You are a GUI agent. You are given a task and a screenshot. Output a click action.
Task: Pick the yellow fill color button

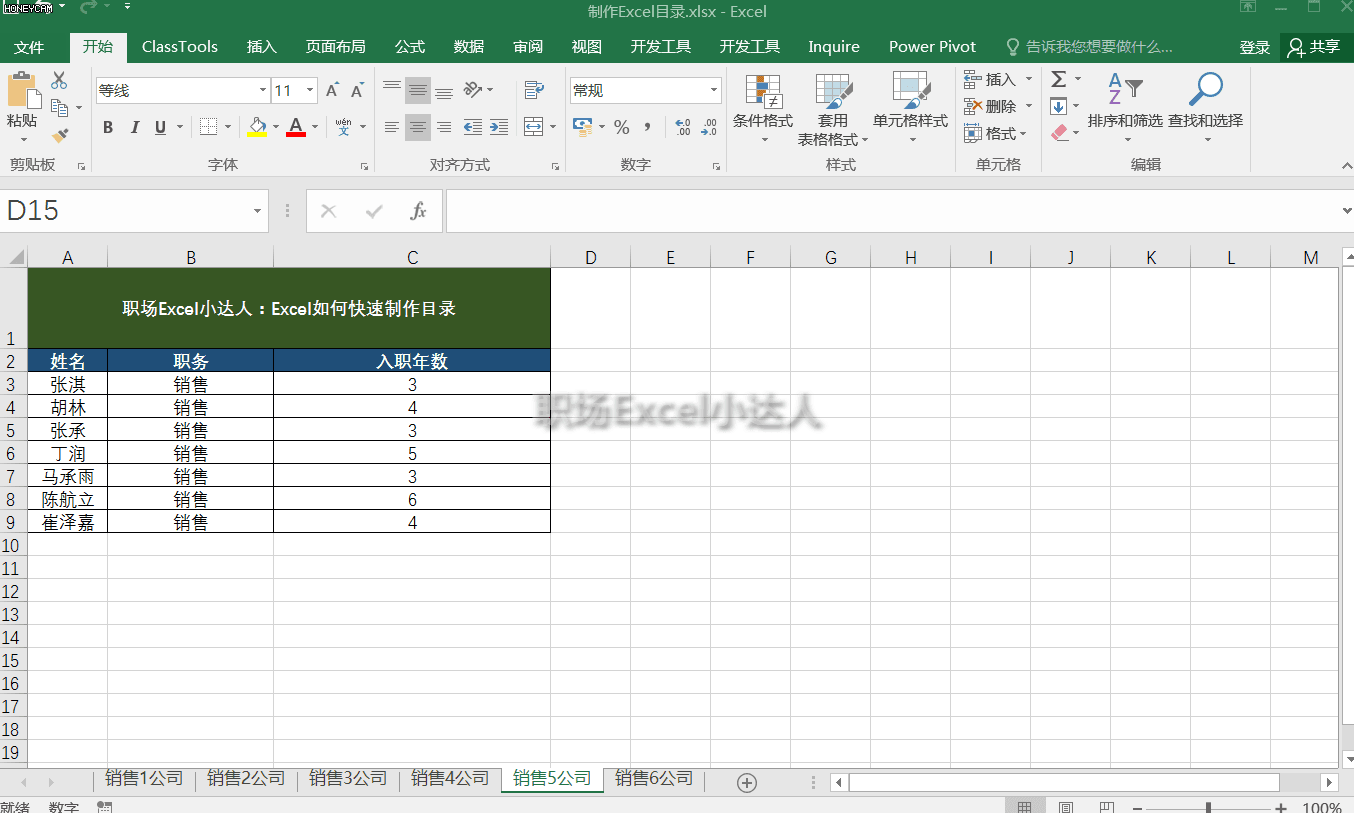[x=257, y=127]
